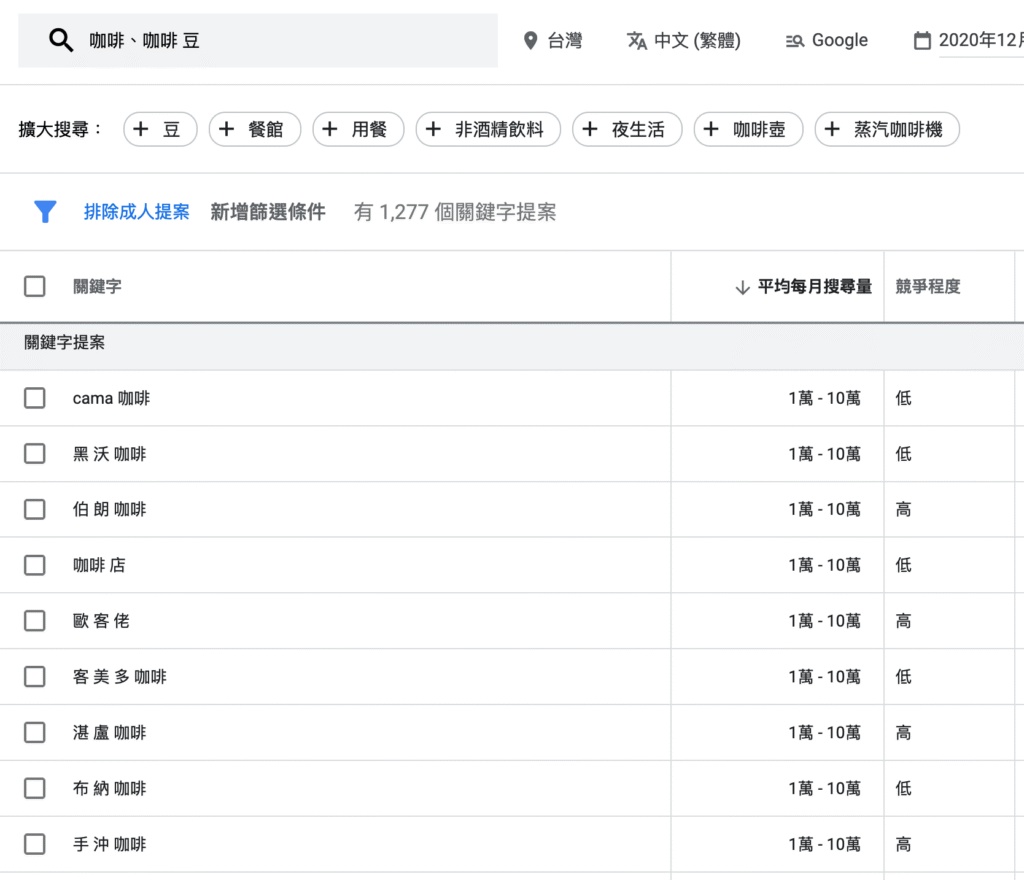Viewport: 1024px width, 880px height.
Task: Check the 歐 客 佬 row checkbox
Action: pyautogui.click(x=35, y=620)
